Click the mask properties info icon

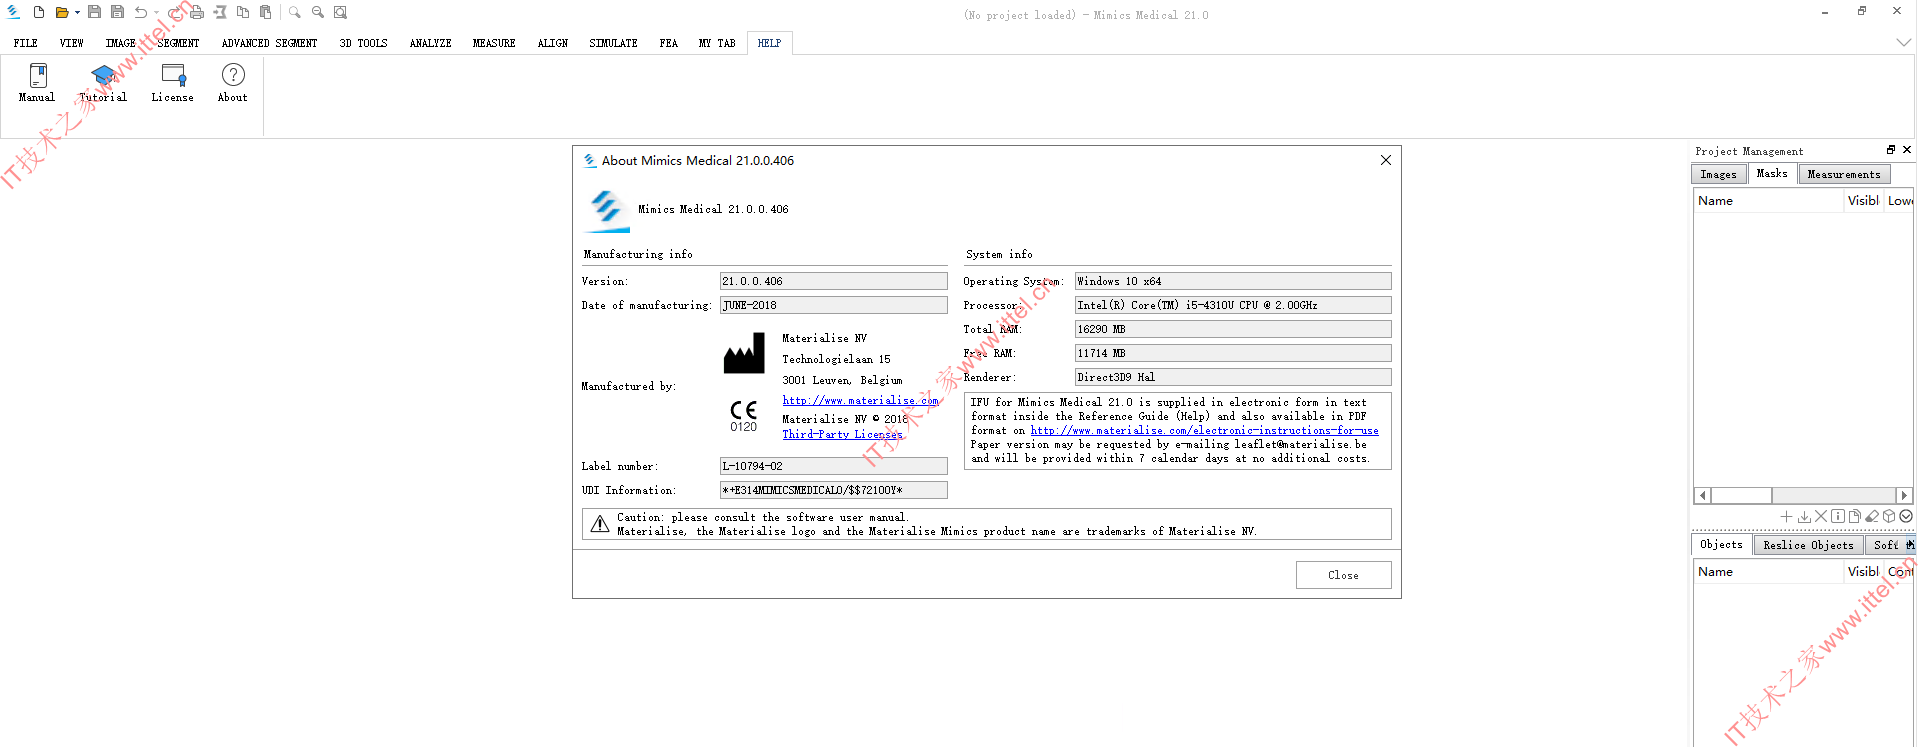[1838, 517]
